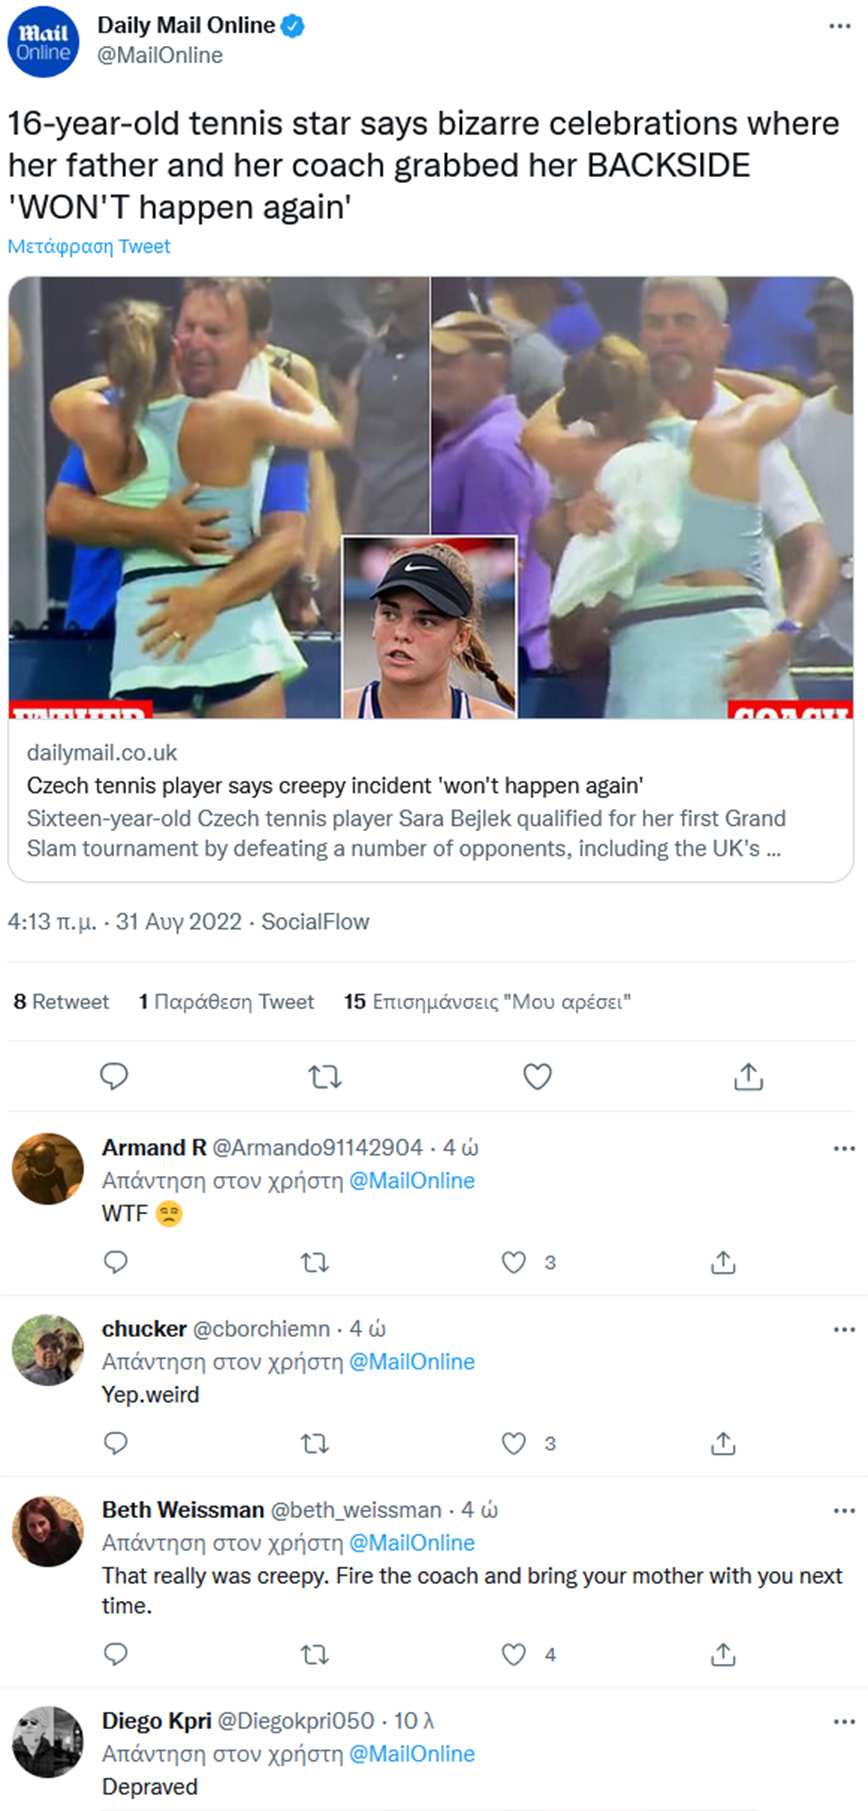View the 8 Retweet list
Viewport: 868px width, 1811px height.
[x=61, y=1001]
